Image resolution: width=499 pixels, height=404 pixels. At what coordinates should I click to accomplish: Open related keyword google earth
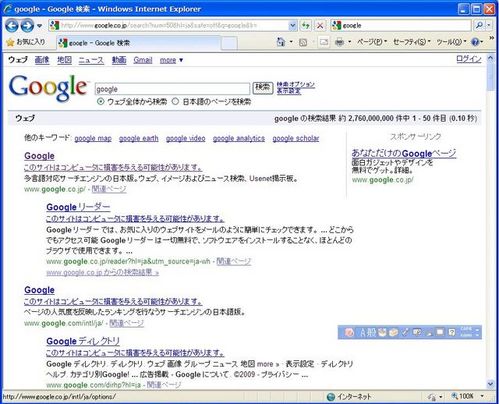139,138
